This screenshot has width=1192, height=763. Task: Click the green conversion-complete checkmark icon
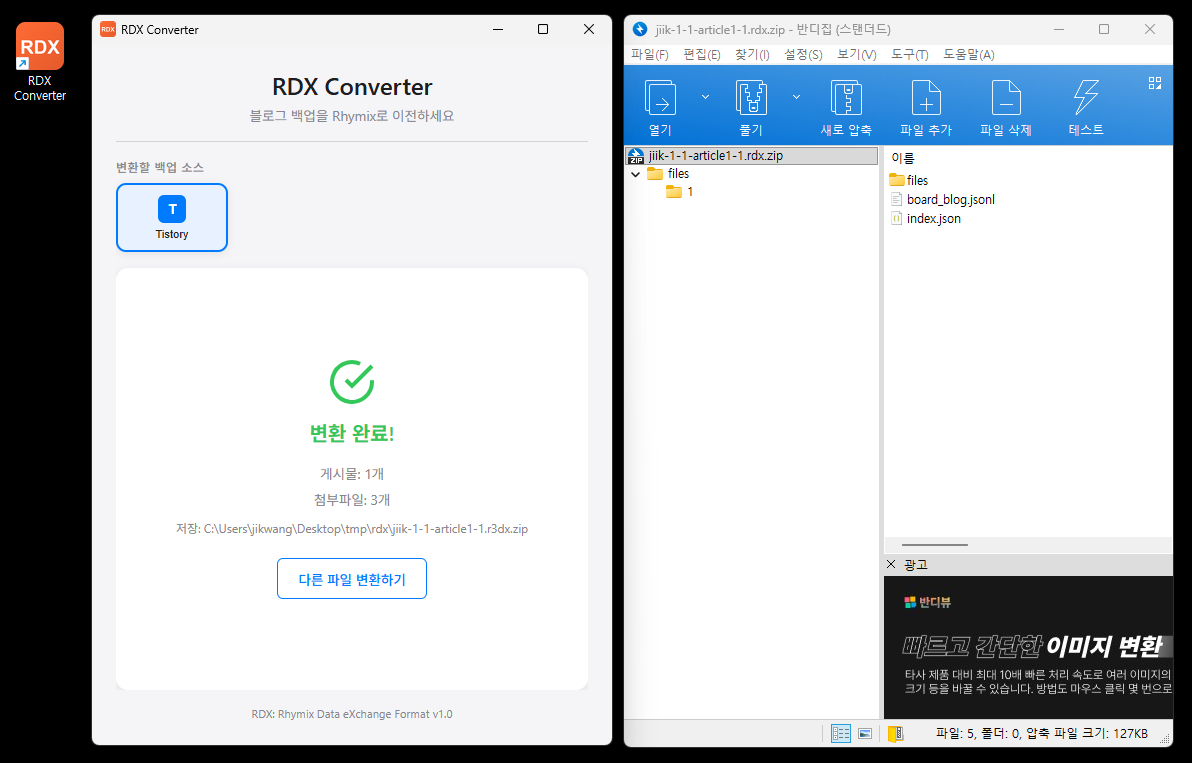coord(352,382)
